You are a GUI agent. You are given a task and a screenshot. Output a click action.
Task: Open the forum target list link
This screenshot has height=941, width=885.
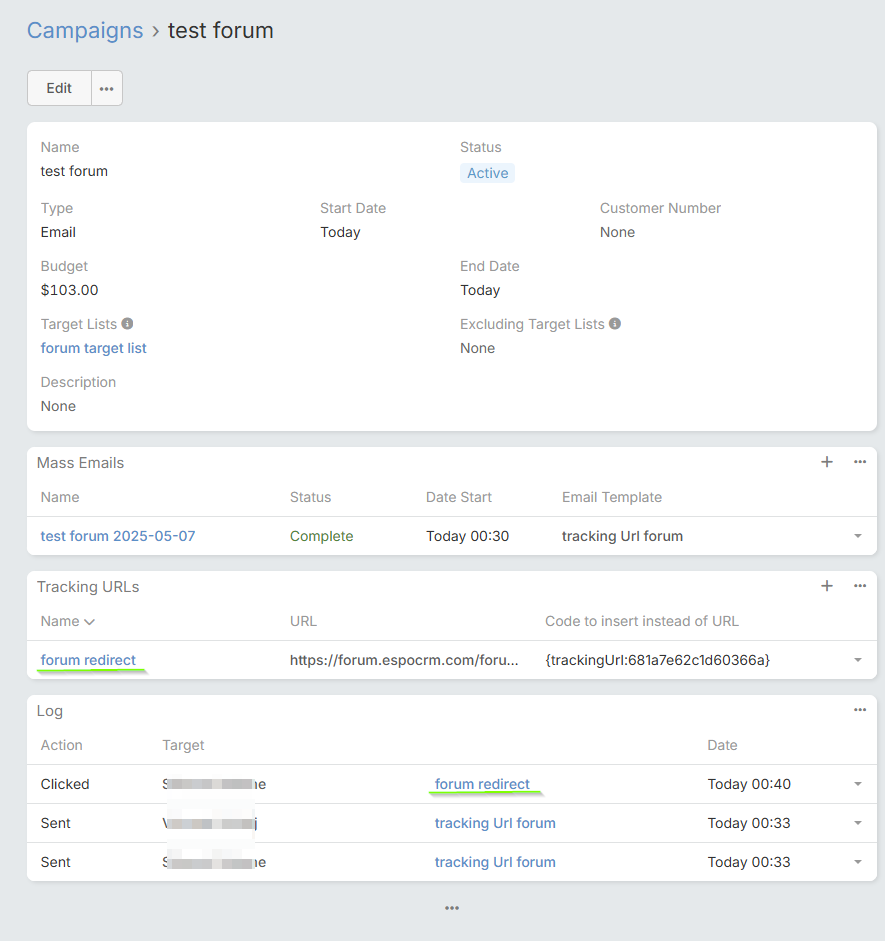(94, 348)
